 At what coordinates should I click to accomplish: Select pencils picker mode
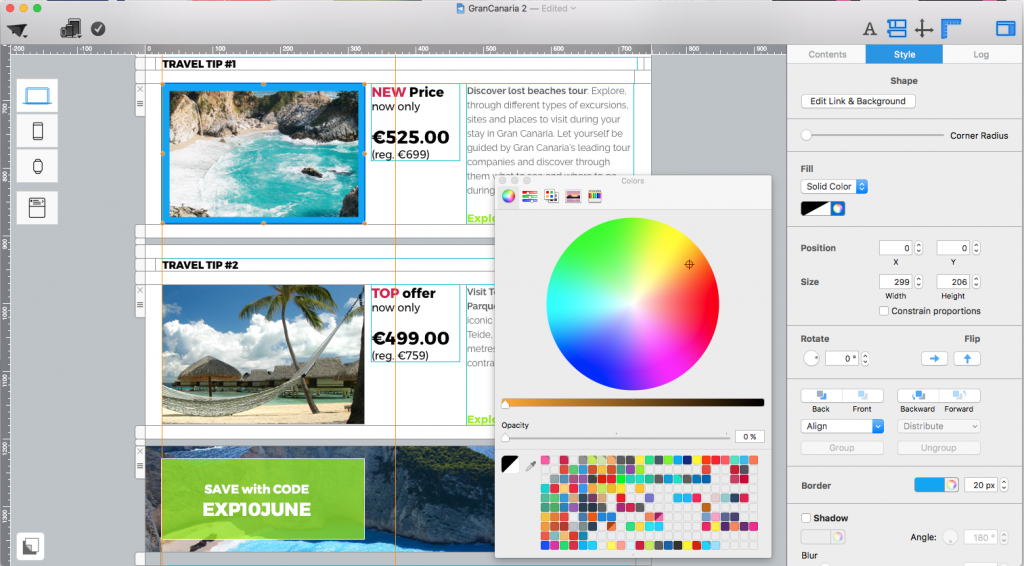(594, 196)
